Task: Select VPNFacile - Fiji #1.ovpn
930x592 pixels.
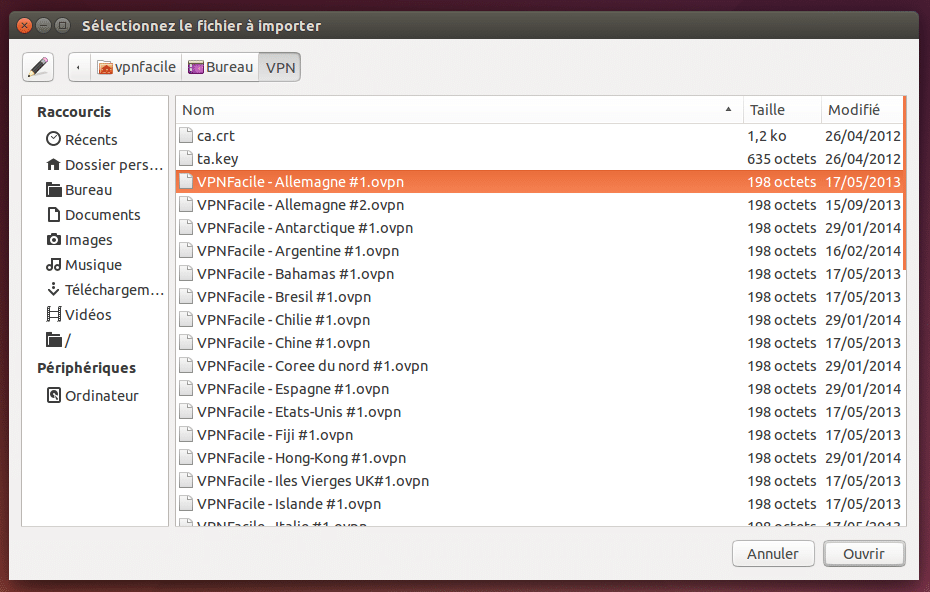Action: point(540,435)
